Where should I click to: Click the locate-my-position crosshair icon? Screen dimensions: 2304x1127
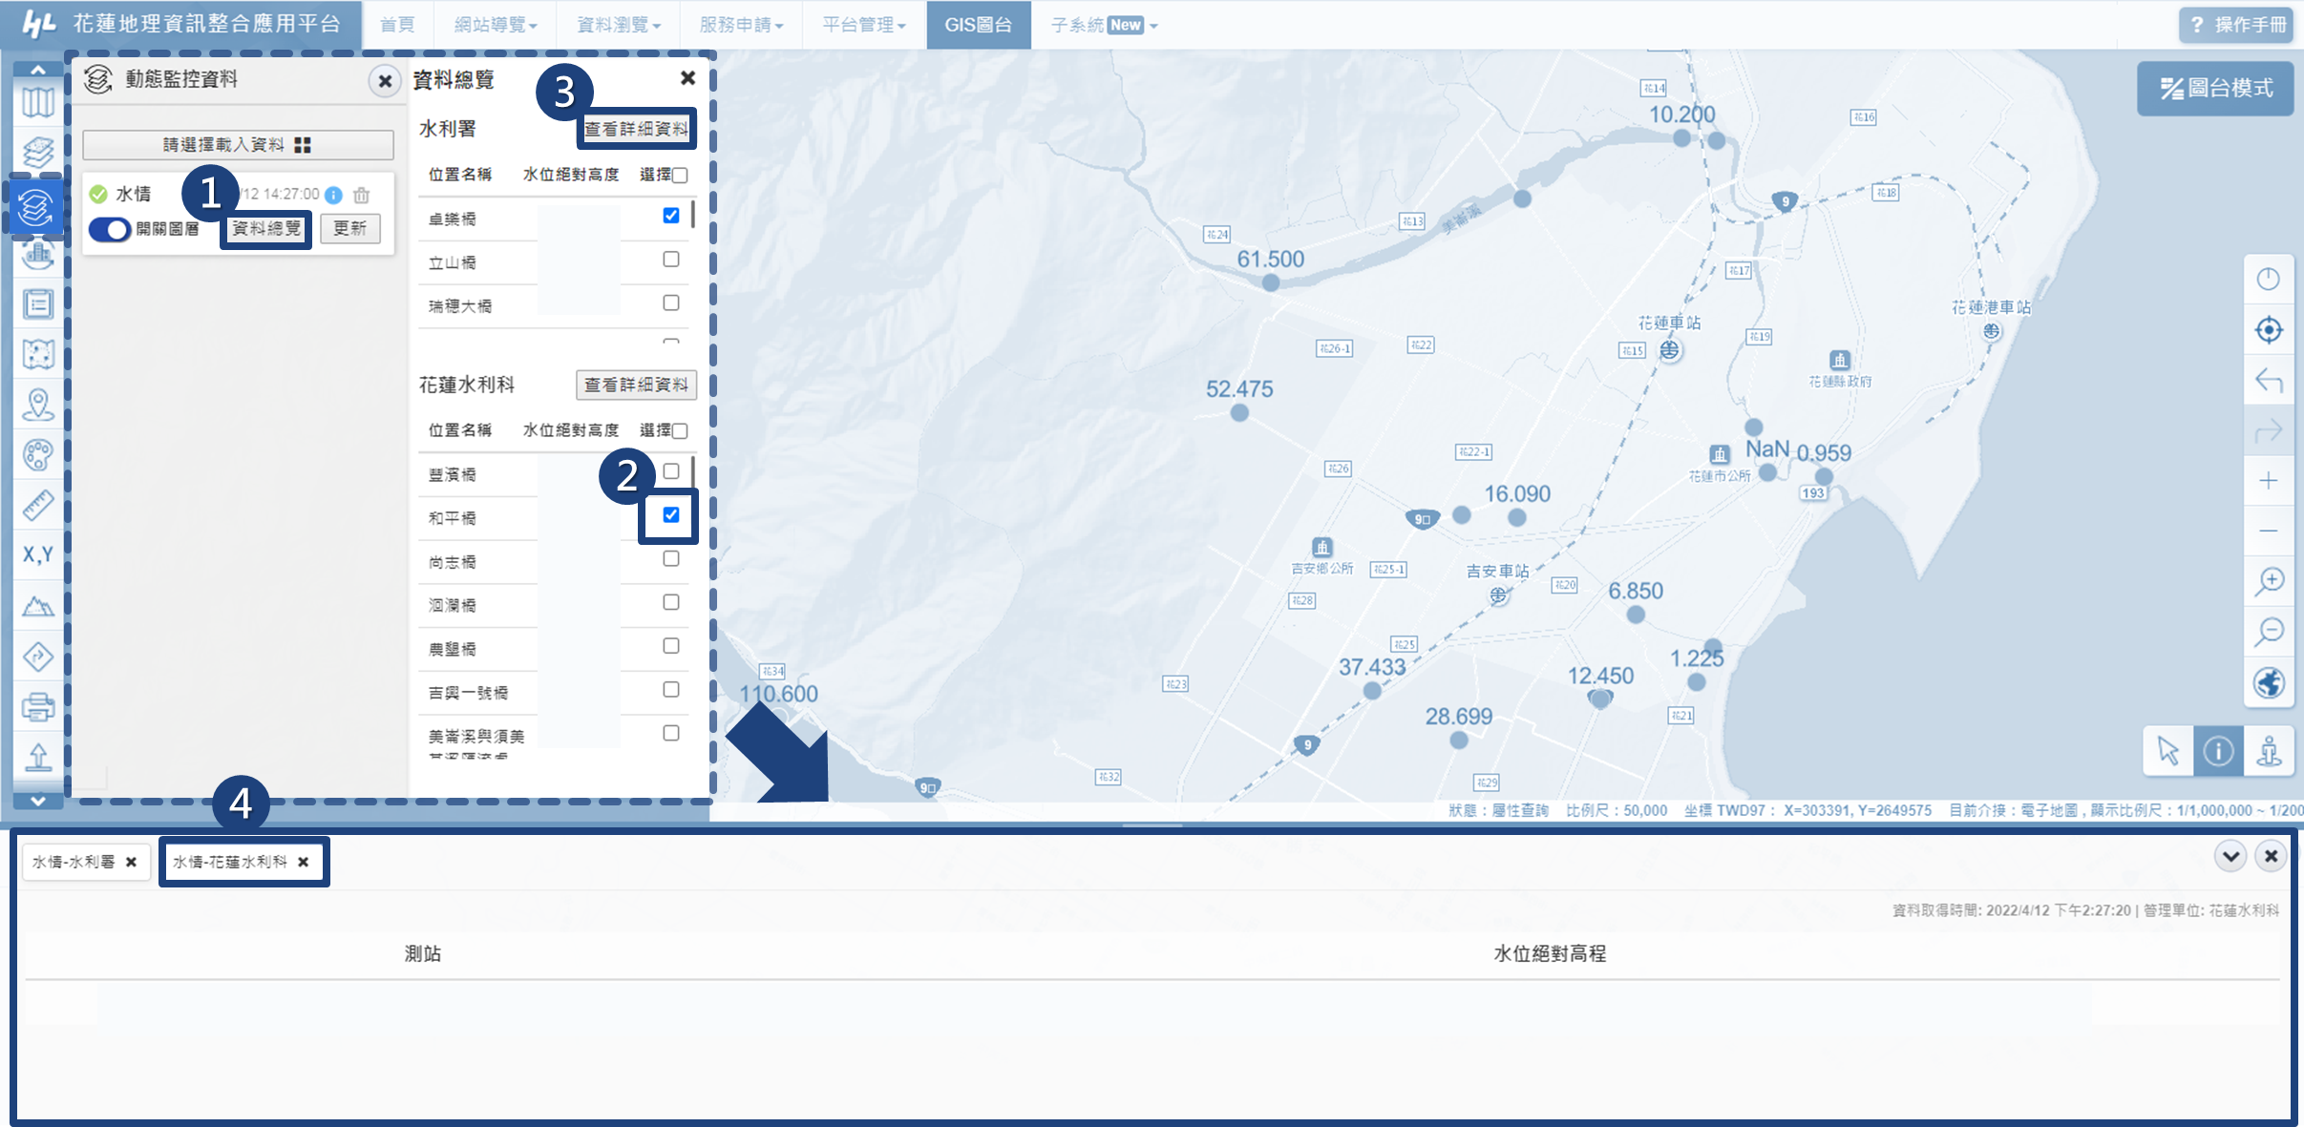2268,330
